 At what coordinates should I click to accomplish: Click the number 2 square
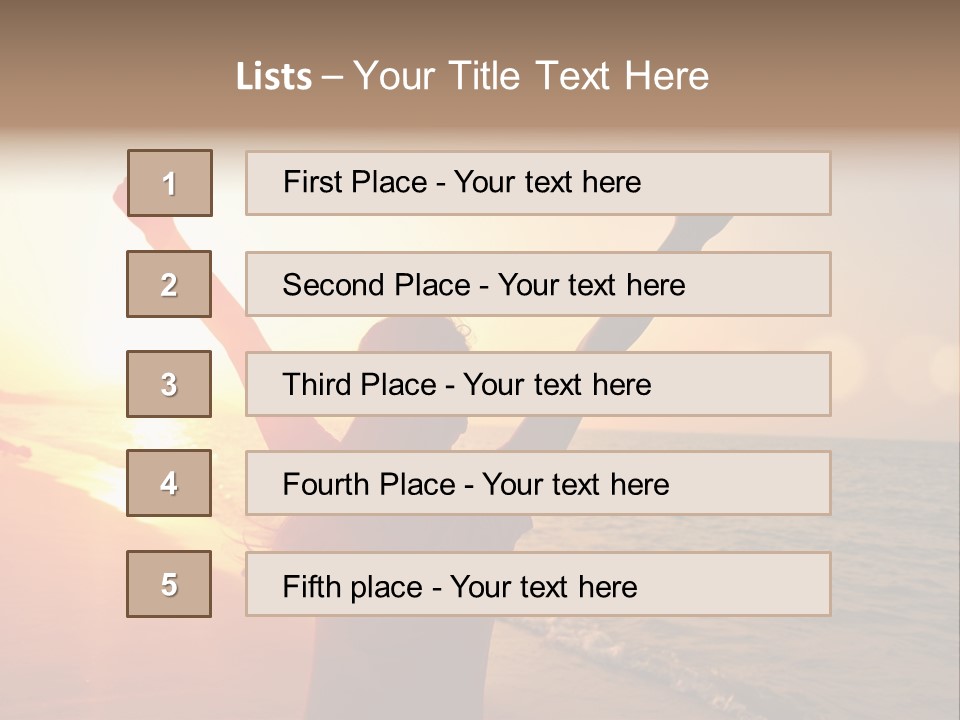coord(169,284)
